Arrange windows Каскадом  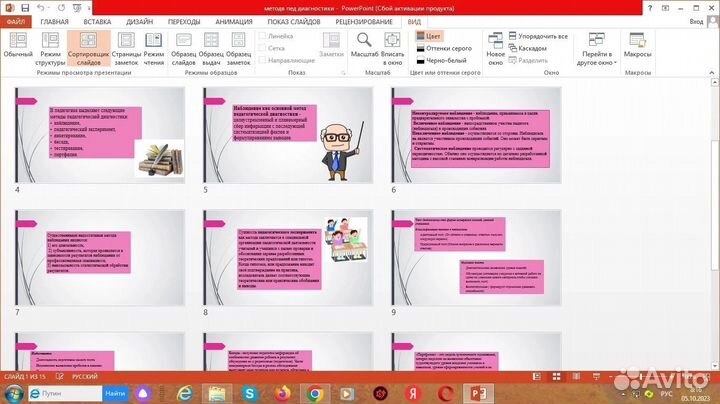pos(528,48)
